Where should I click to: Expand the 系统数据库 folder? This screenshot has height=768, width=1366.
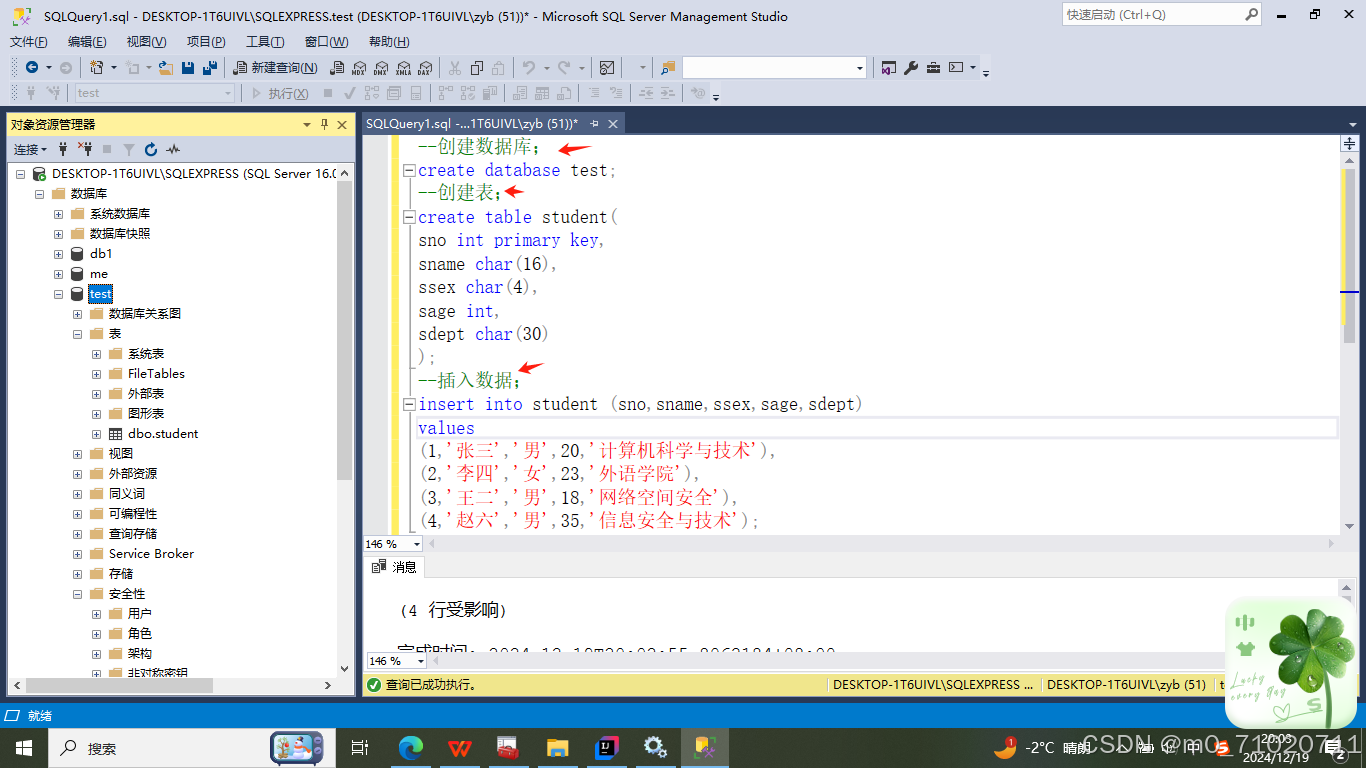(58, 213)
